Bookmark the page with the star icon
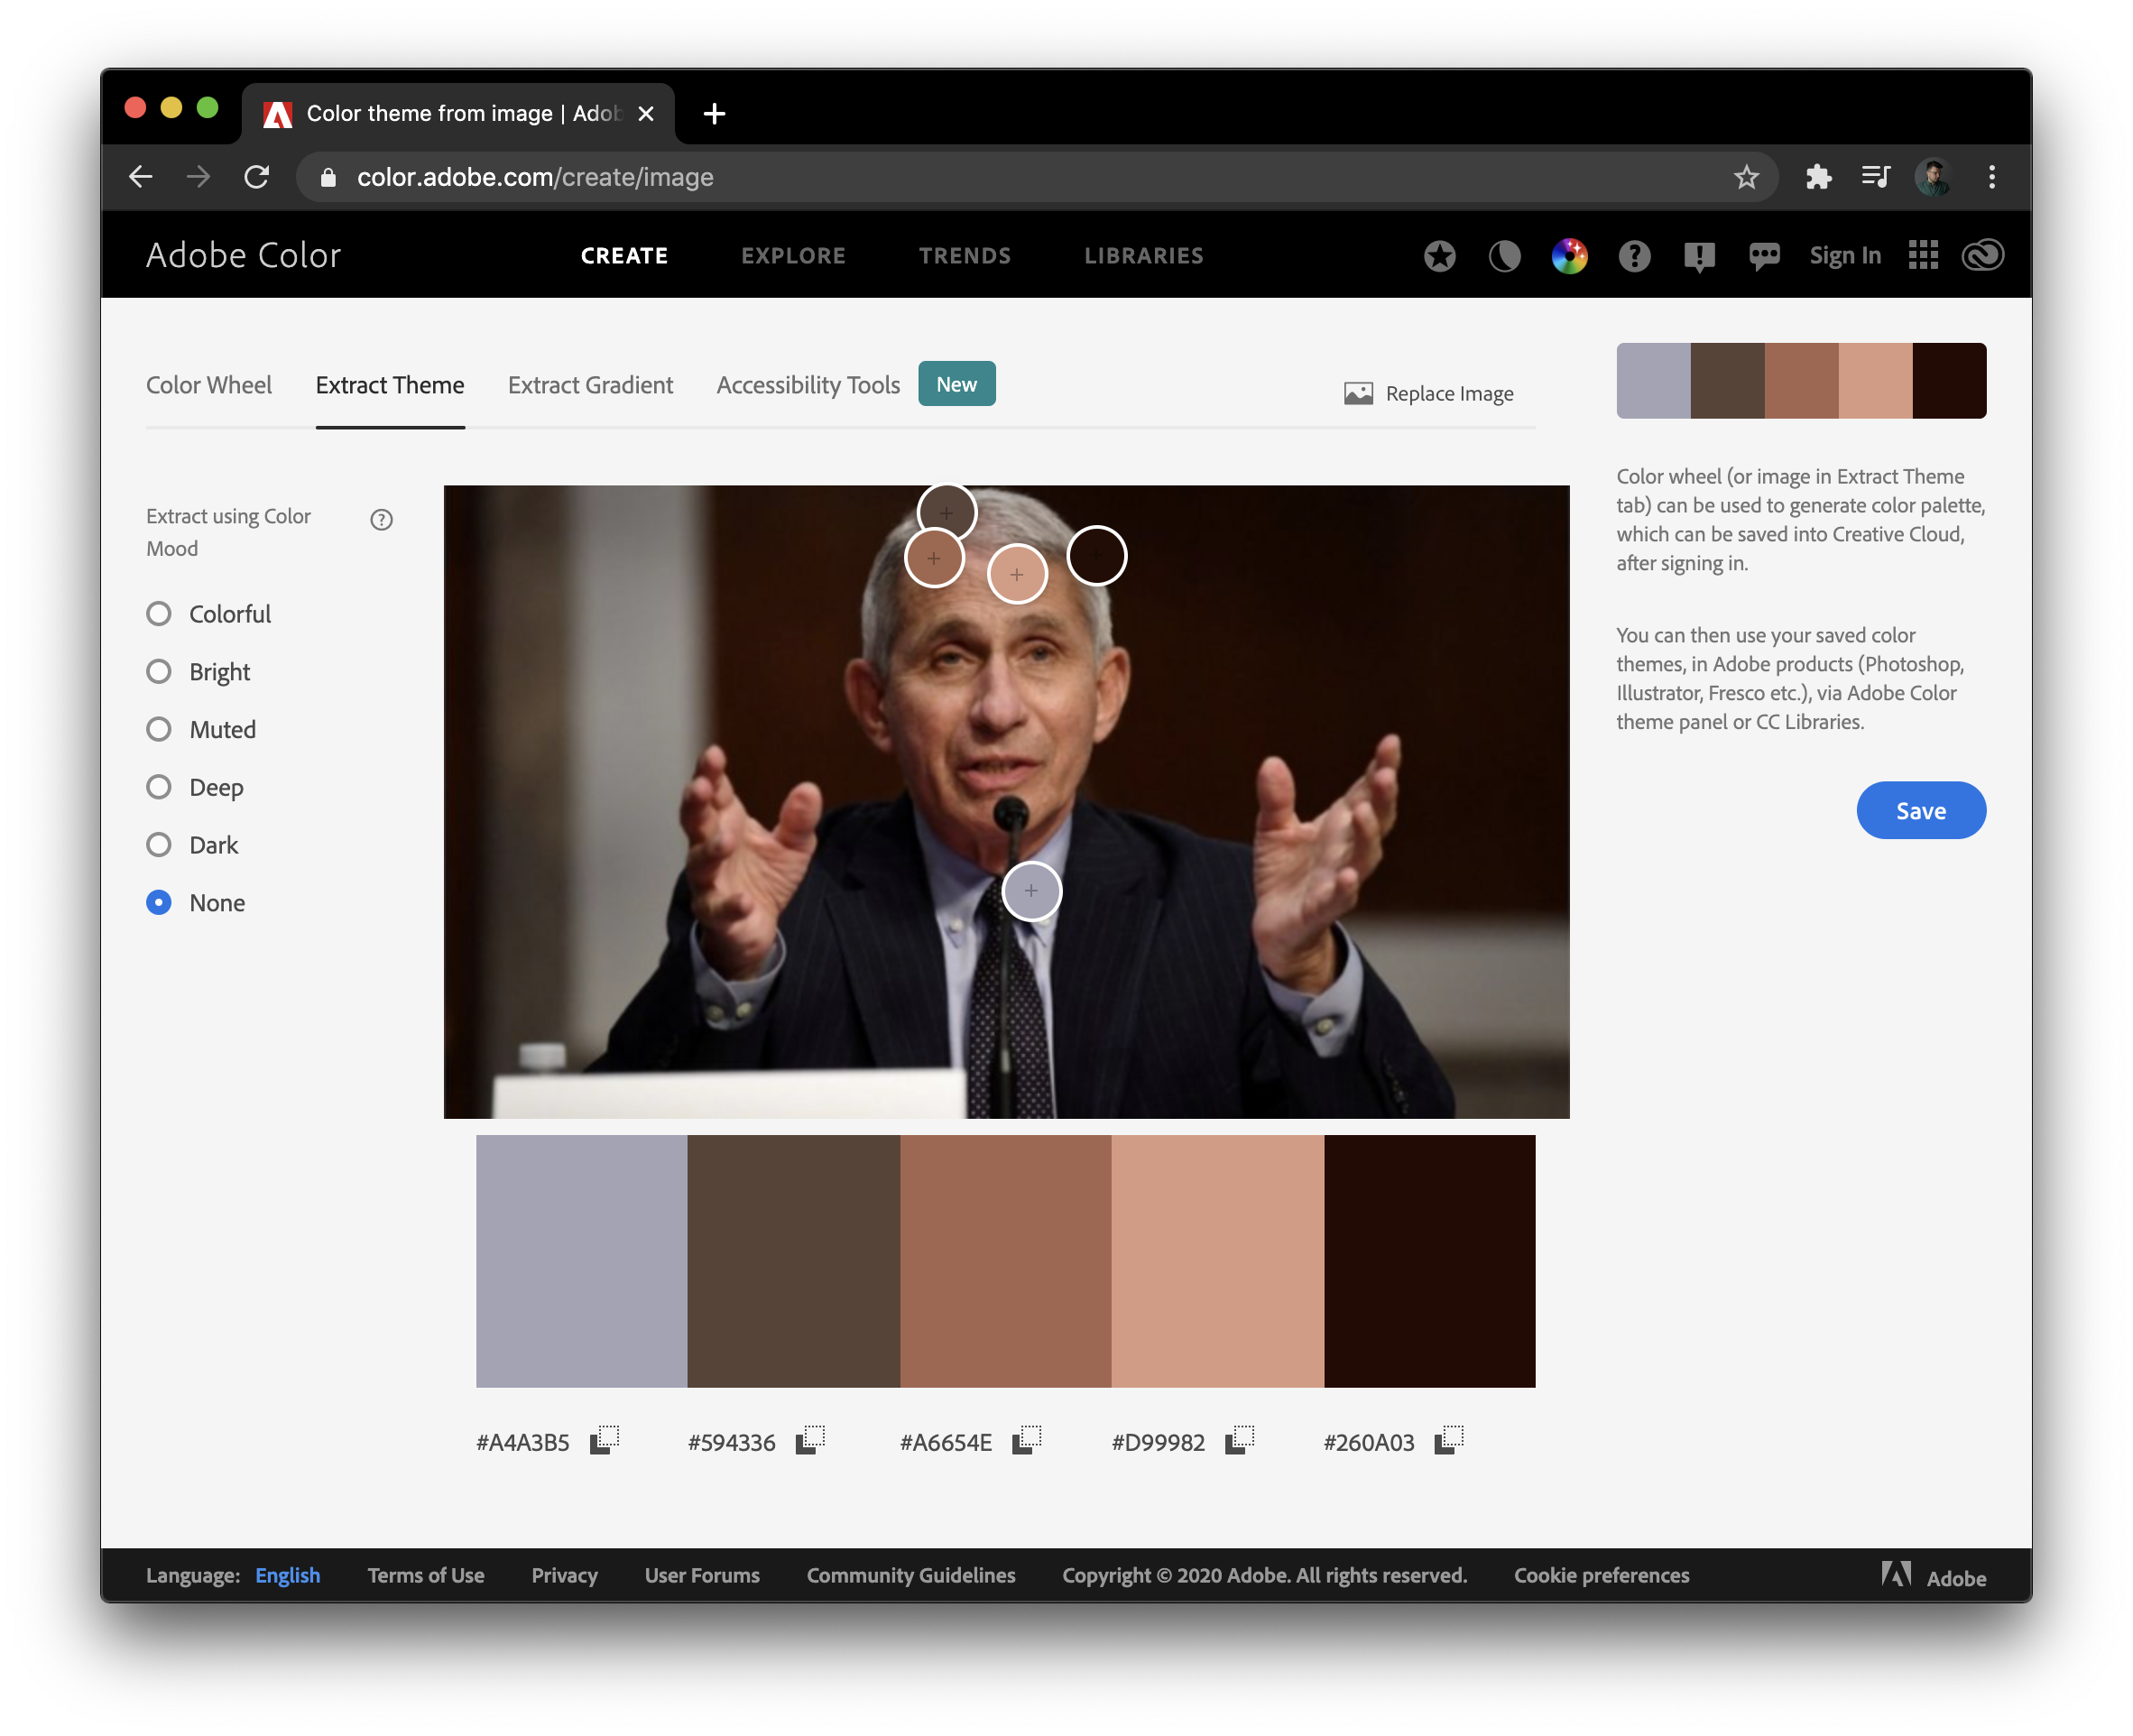Image resolution: width=2133 pixels, height=1736 pixels. pyautogui.click(x=1746, y=177)
